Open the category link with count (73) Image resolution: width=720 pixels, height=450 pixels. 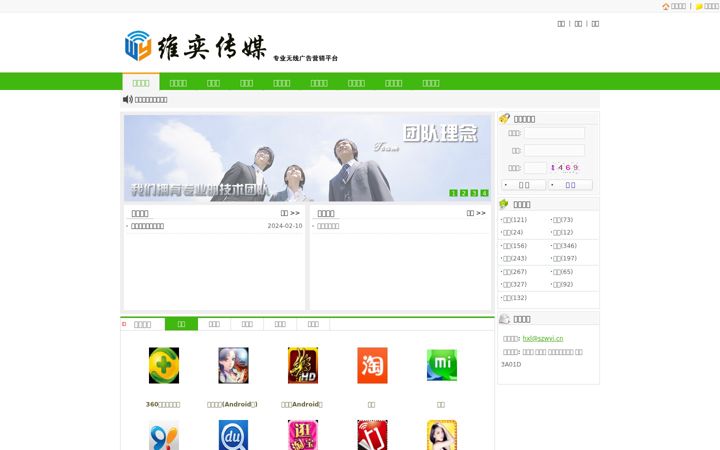coord(563,219)
